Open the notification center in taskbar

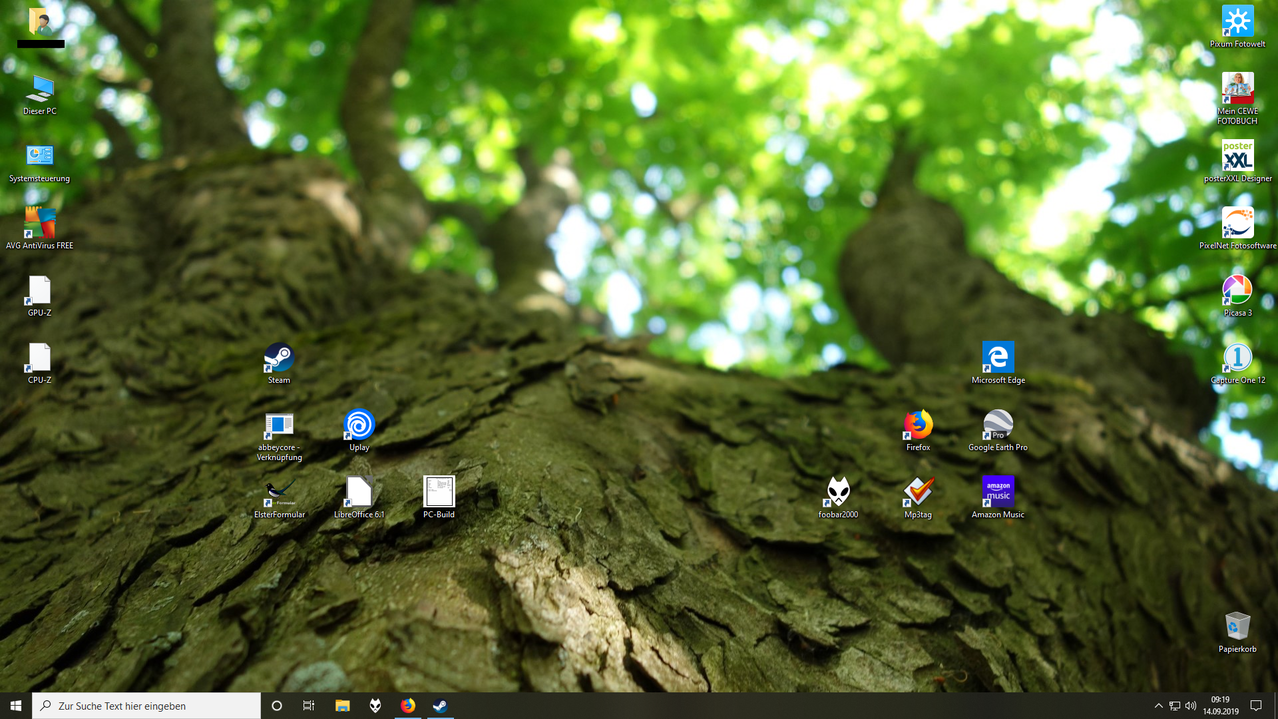pos(1257,706)
